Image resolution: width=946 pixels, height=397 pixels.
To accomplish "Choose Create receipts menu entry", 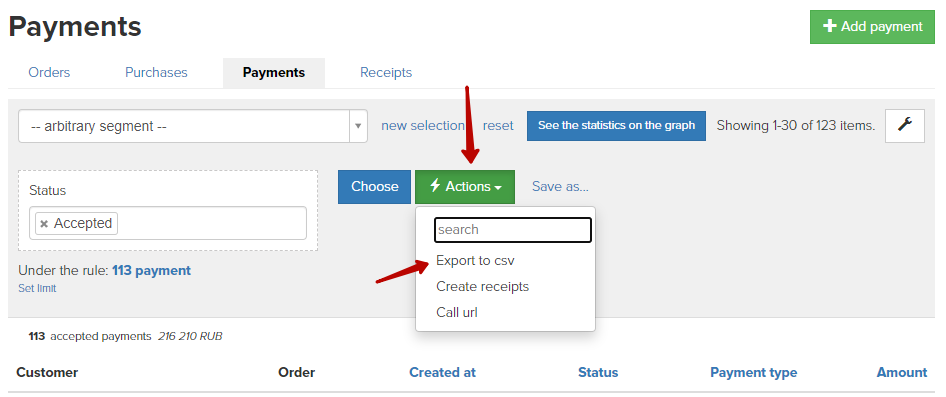I will [483, 287].
